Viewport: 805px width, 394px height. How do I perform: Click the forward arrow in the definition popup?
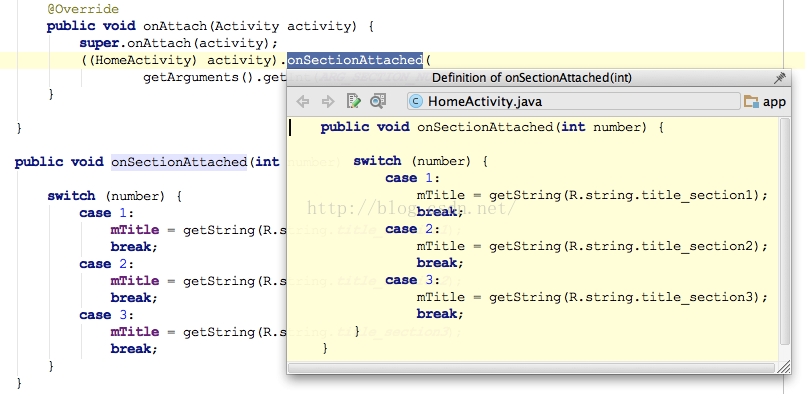pos(328,102)
